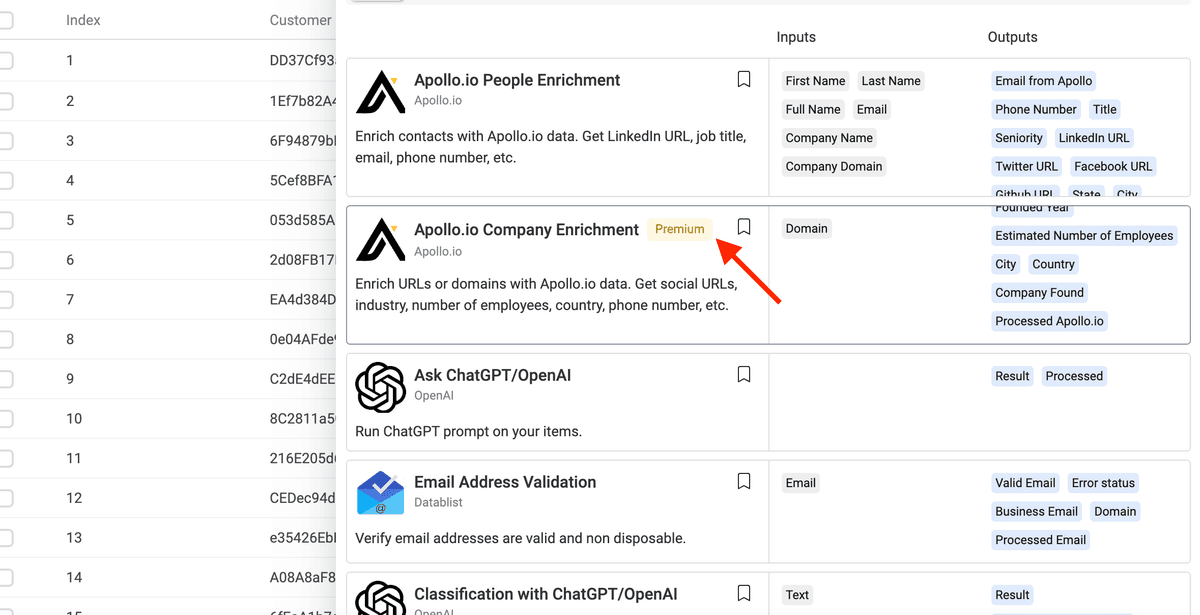The width and height of the screenshot is (1200, 615).
Task: Tick the checkbox for row 5
Action: coord(5,220)
